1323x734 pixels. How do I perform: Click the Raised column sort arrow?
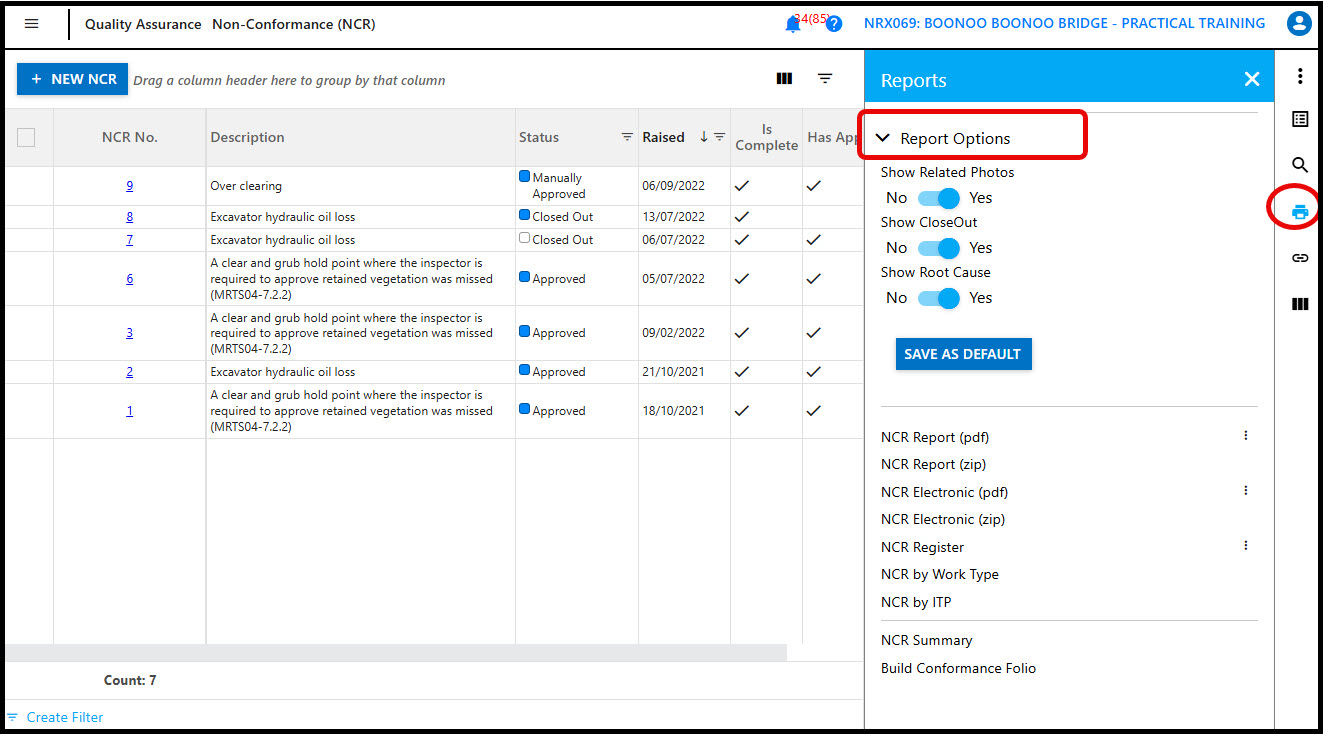pos(704,137)
